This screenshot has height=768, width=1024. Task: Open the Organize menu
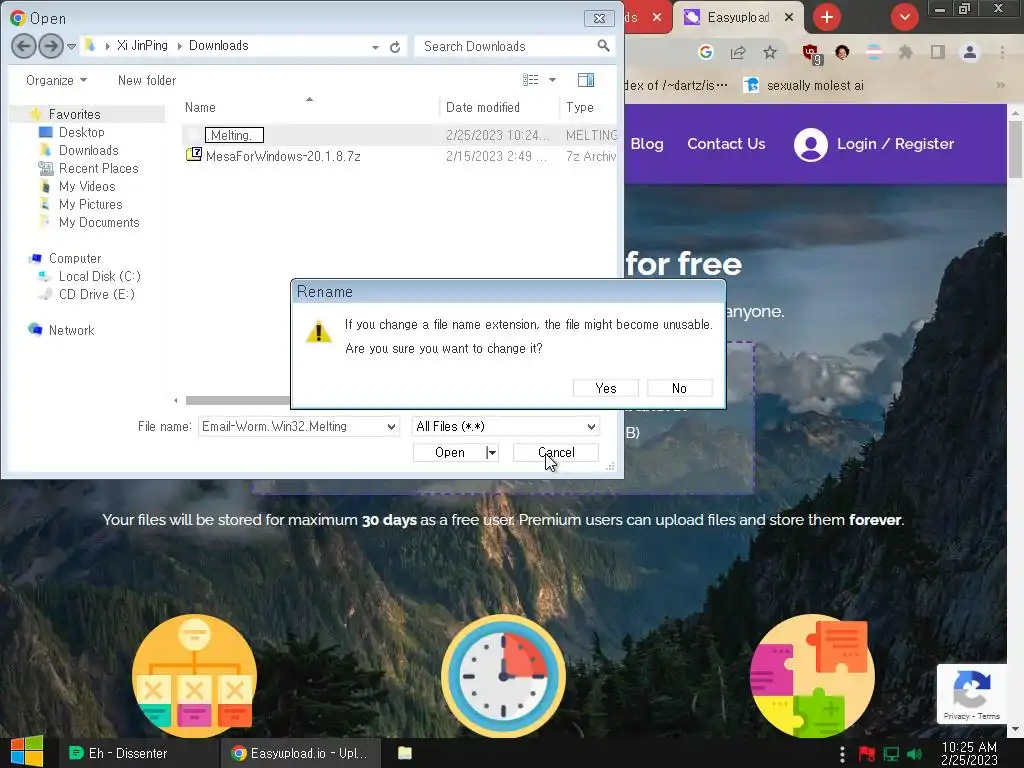56,80
